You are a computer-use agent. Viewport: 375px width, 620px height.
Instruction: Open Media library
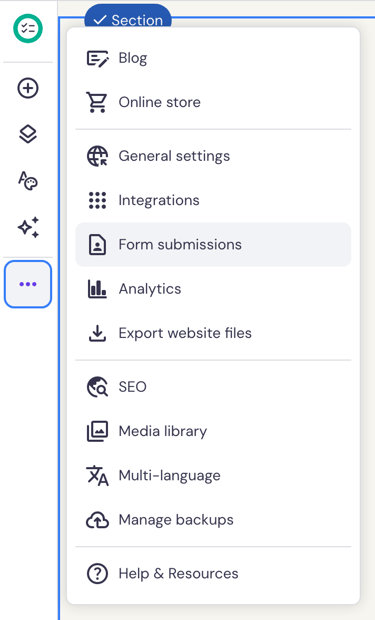(x=213, y=431)
